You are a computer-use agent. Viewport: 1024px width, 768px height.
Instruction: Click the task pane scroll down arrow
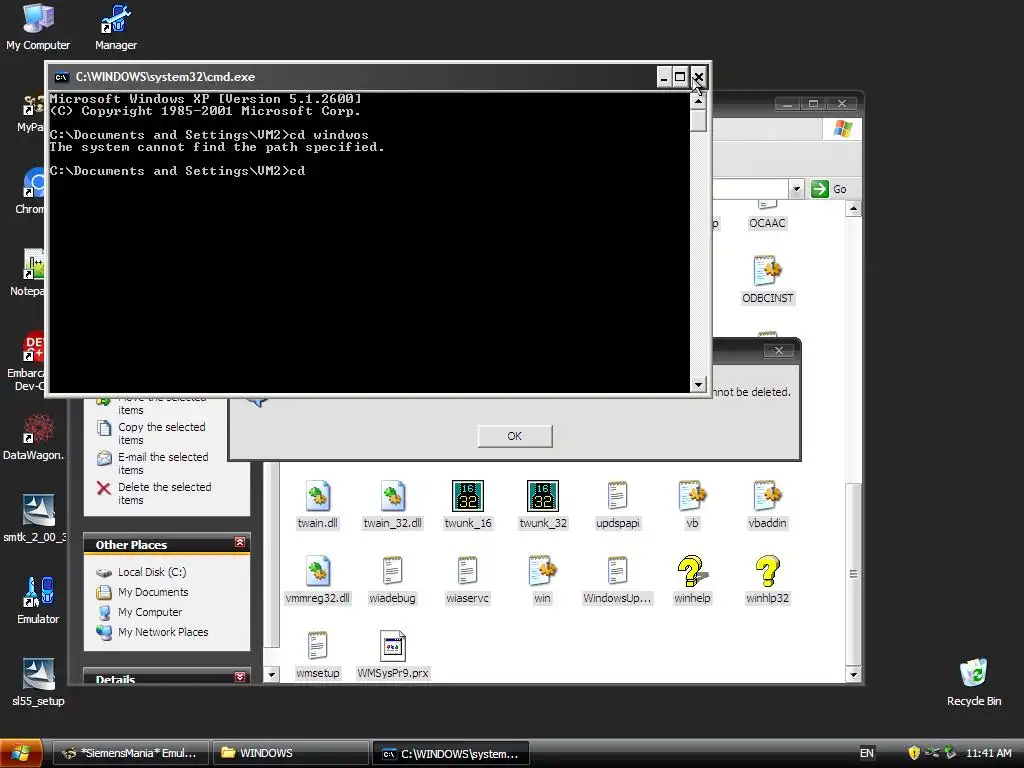(272, 674)
